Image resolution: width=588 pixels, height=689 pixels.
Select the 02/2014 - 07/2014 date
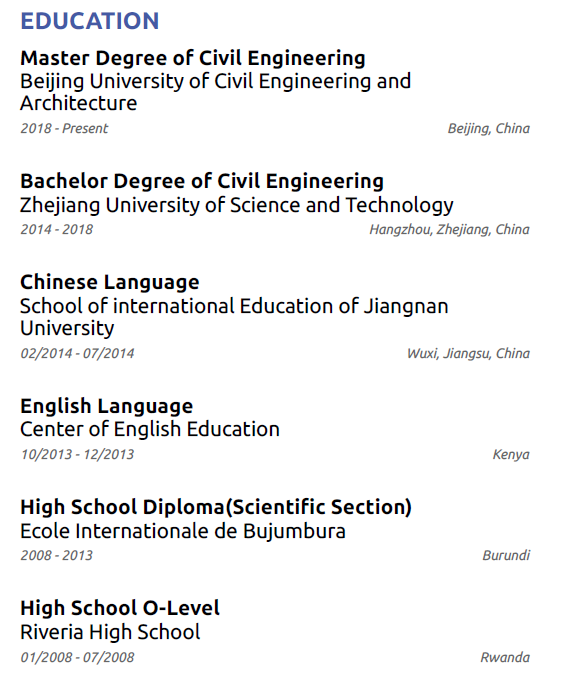[x=77, y=353]
